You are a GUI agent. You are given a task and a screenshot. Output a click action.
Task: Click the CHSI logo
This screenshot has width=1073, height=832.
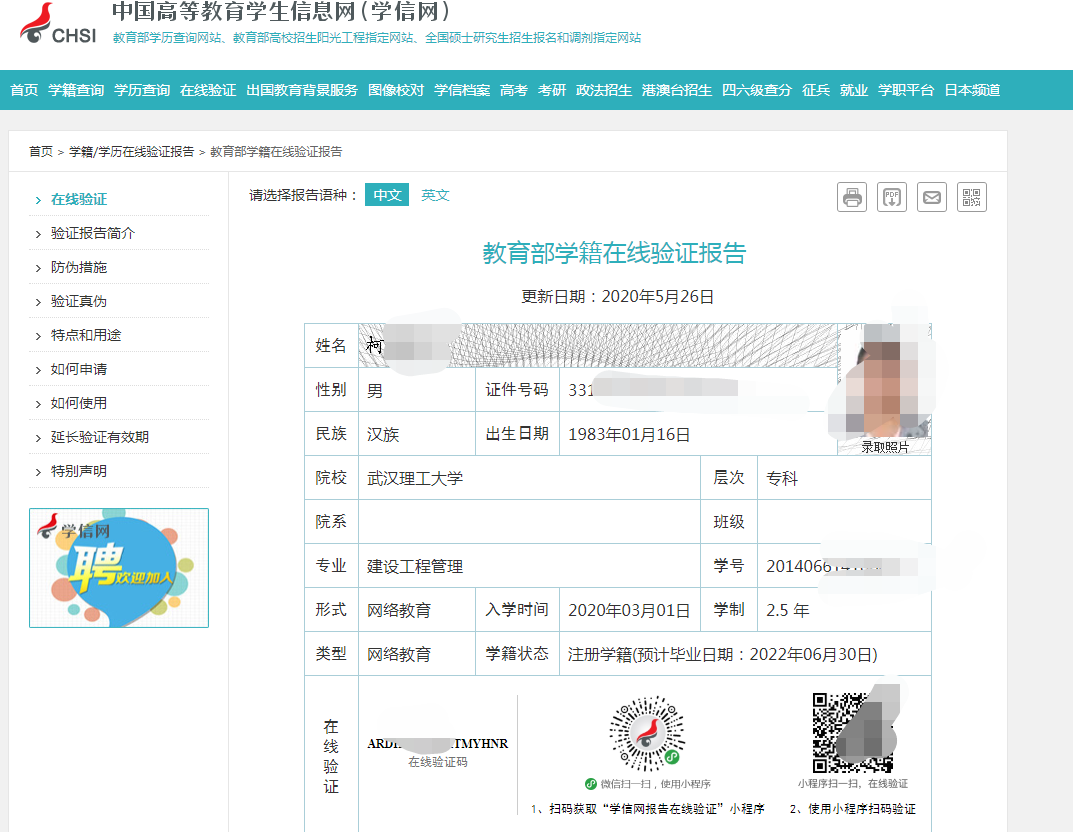point(60,27)
